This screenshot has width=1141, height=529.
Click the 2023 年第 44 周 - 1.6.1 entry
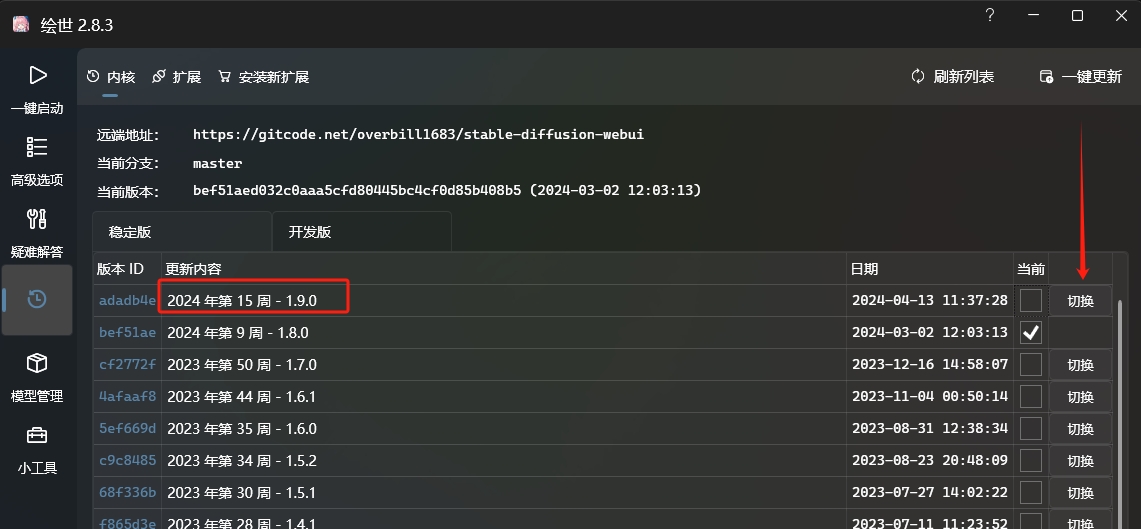[242, 397]
